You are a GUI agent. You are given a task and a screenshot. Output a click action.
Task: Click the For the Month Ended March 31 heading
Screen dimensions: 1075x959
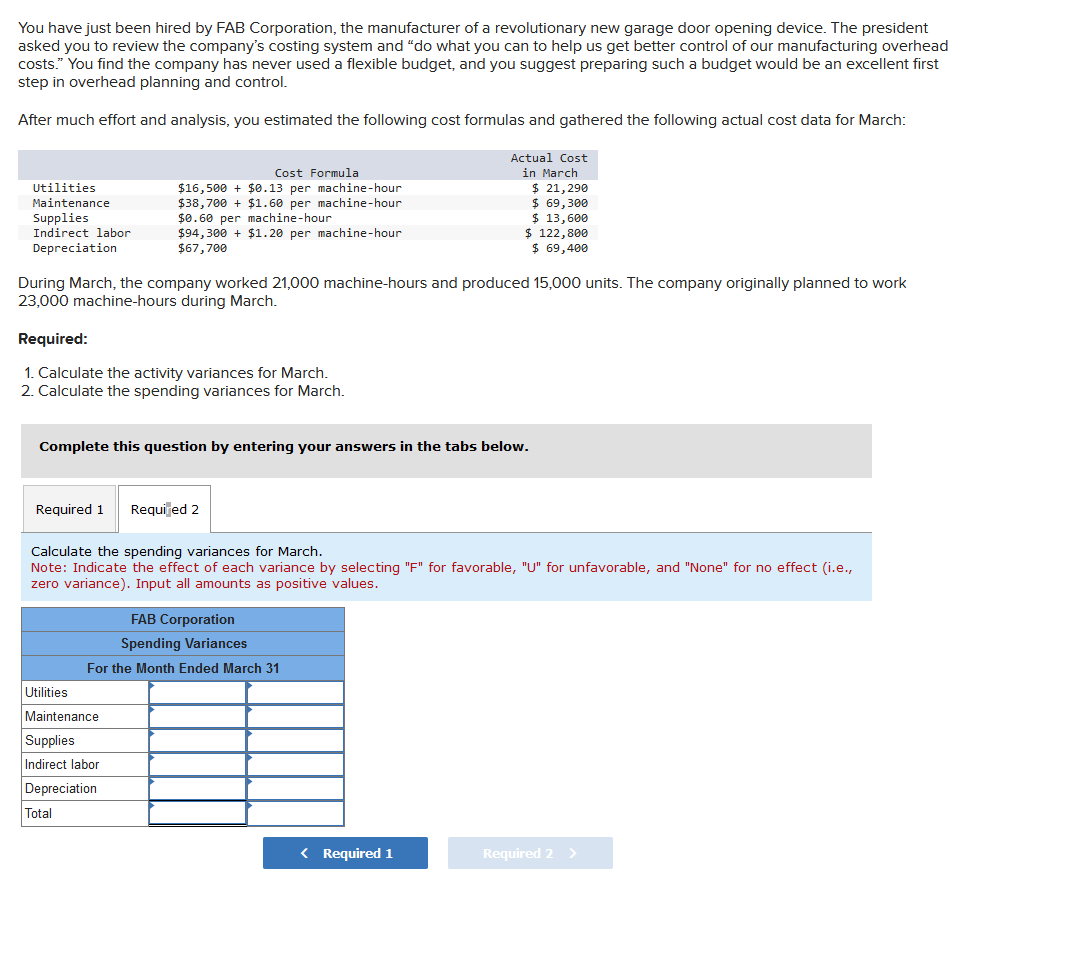[x=183, y=668]
